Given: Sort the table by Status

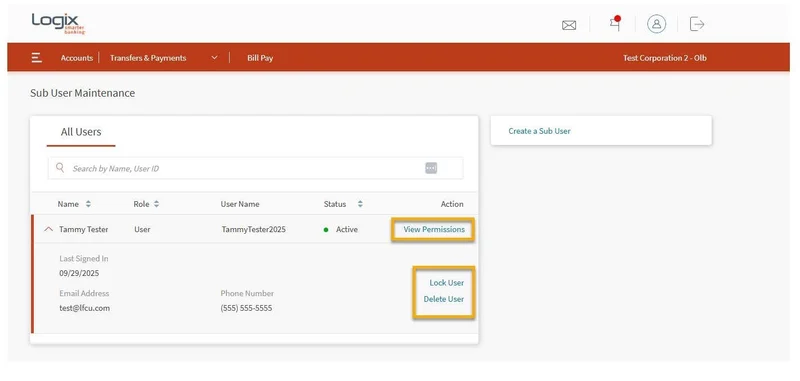Looking at the screenshot, I should (x=360, y=204).
